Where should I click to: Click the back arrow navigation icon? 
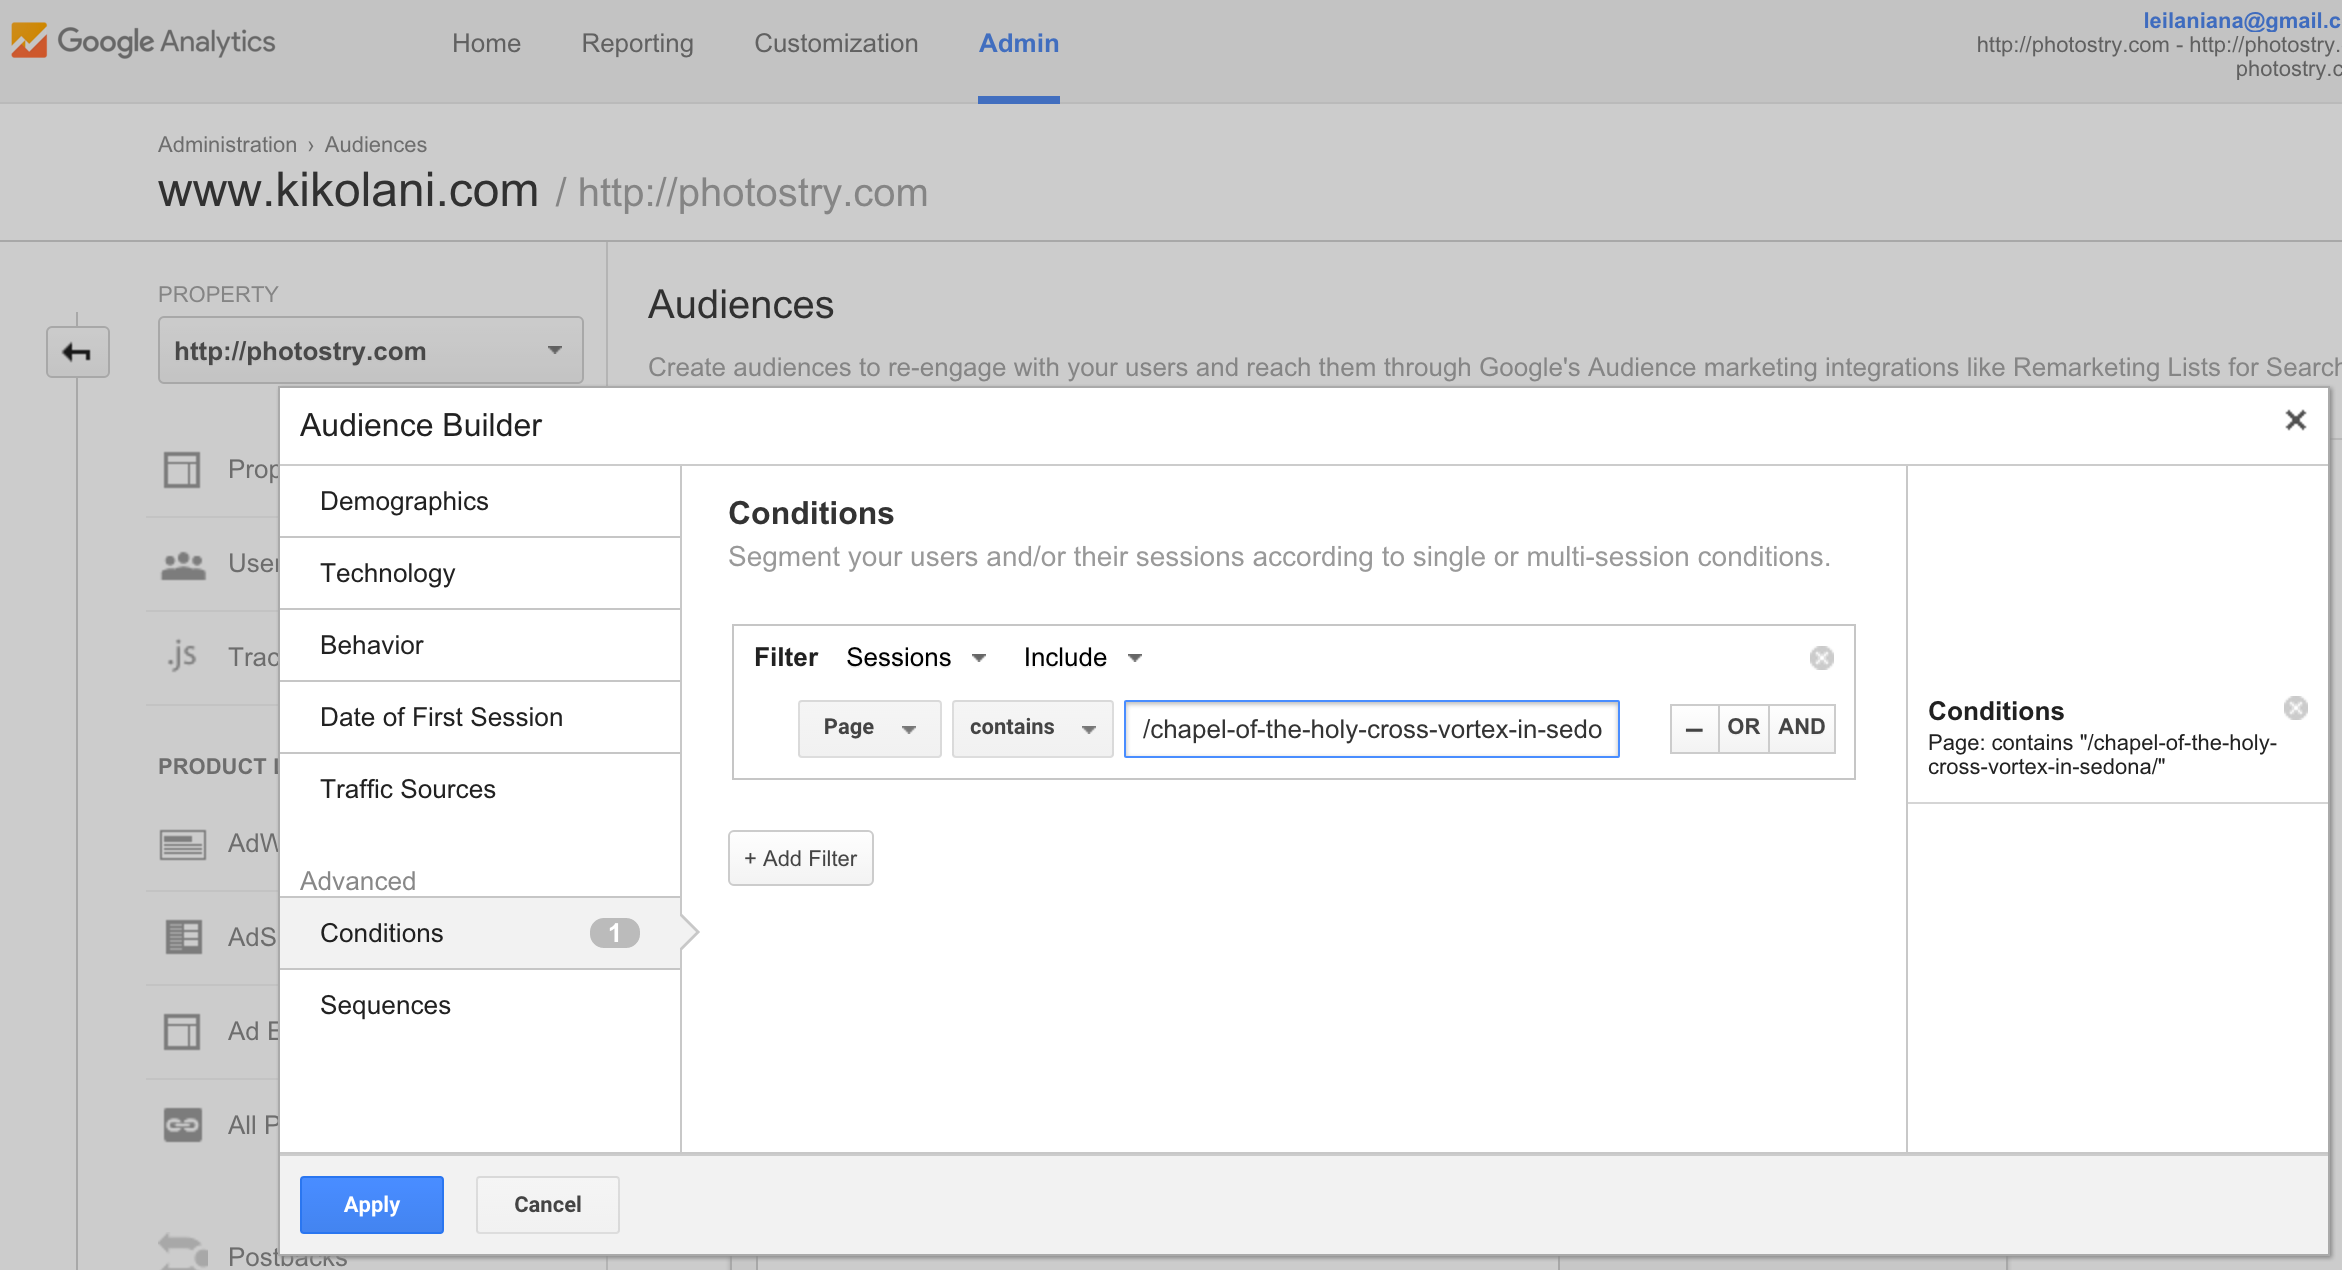[x=78, y=352]
